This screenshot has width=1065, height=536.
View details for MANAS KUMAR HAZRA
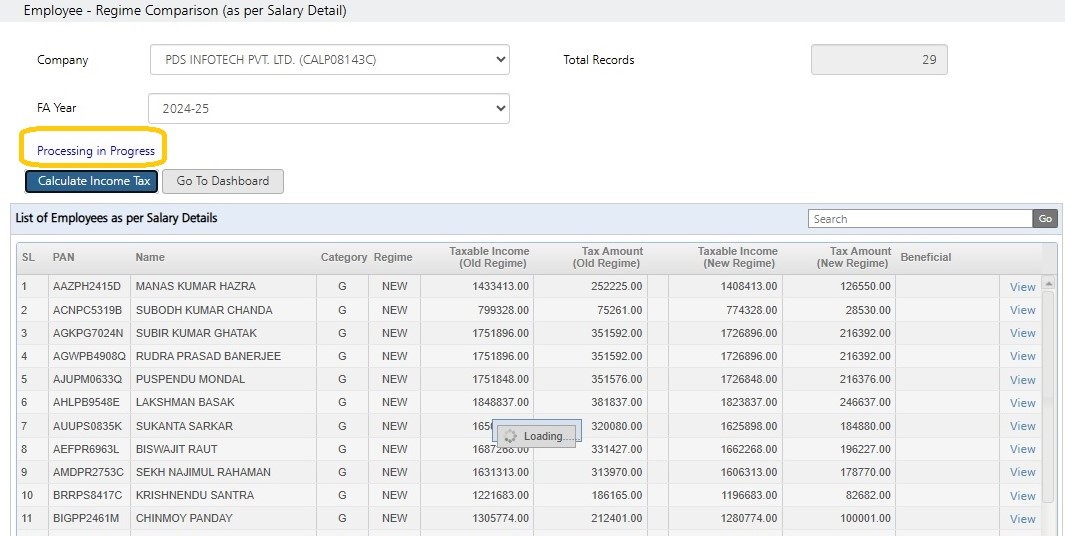pyautogui.click(x=1022, y=287)
